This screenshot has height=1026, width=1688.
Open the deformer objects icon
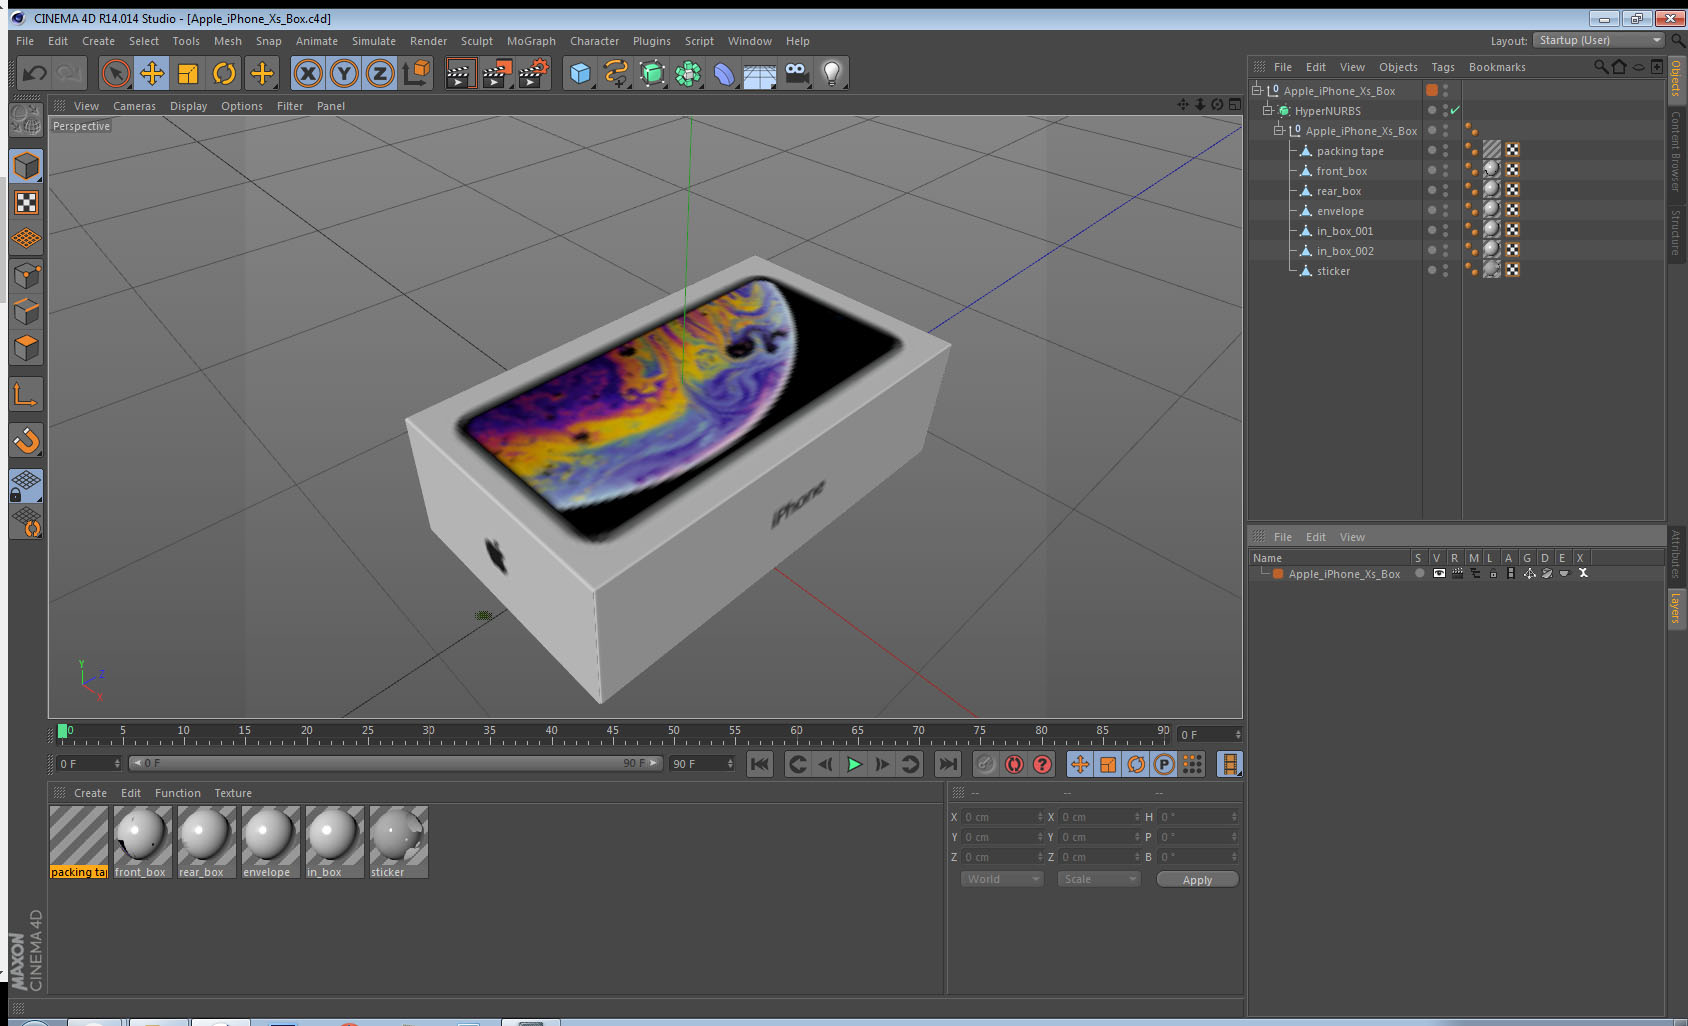pyautogui.click(x=724, y=73)
